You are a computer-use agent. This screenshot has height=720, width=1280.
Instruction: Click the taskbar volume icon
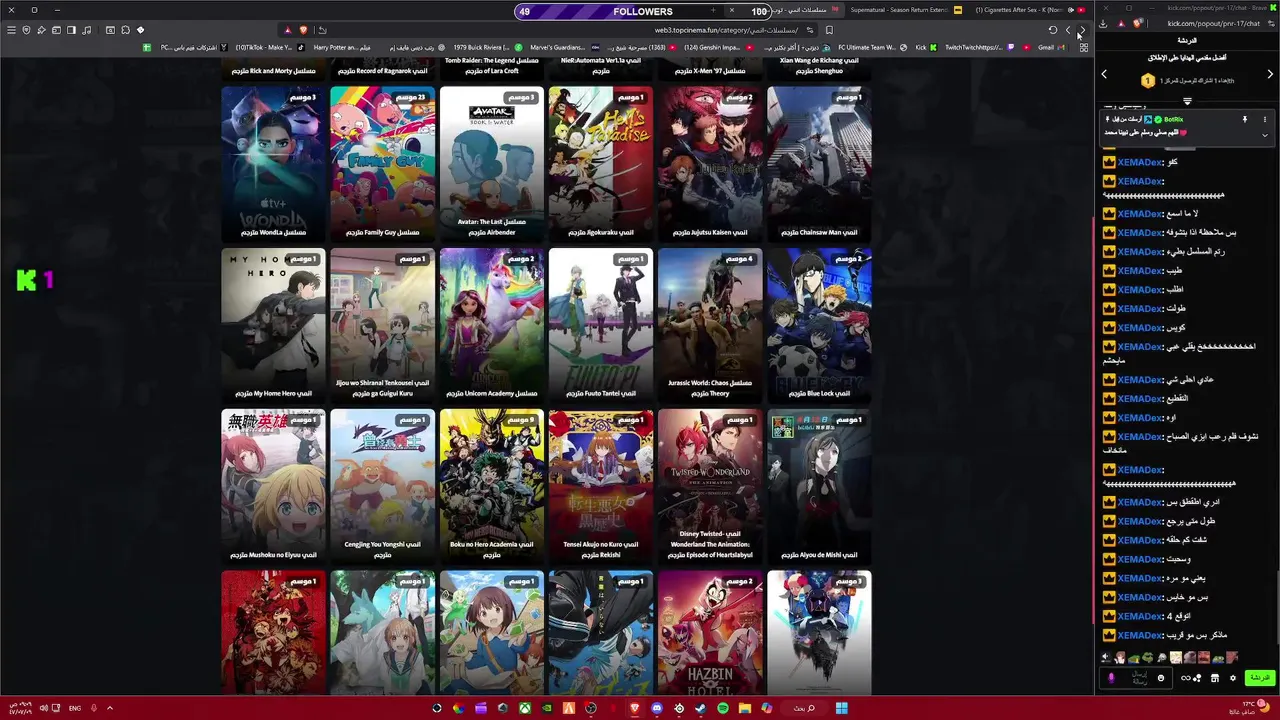tap(43, 708)
